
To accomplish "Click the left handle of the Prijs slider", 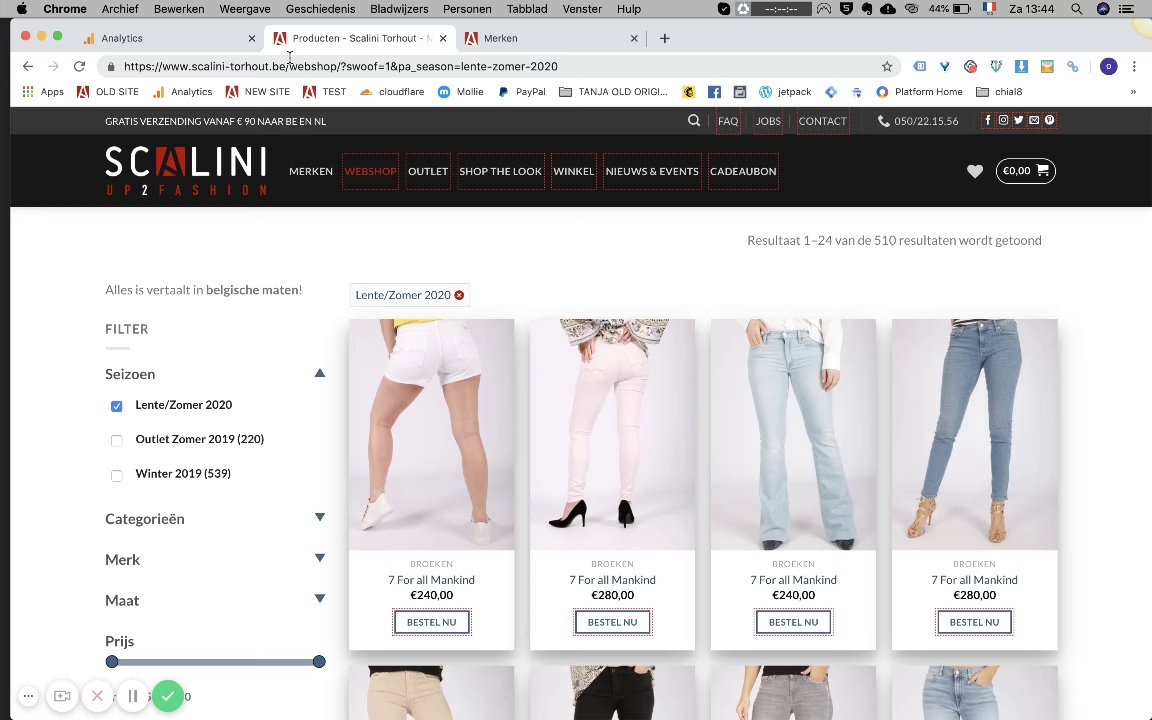I will [112, 662].
